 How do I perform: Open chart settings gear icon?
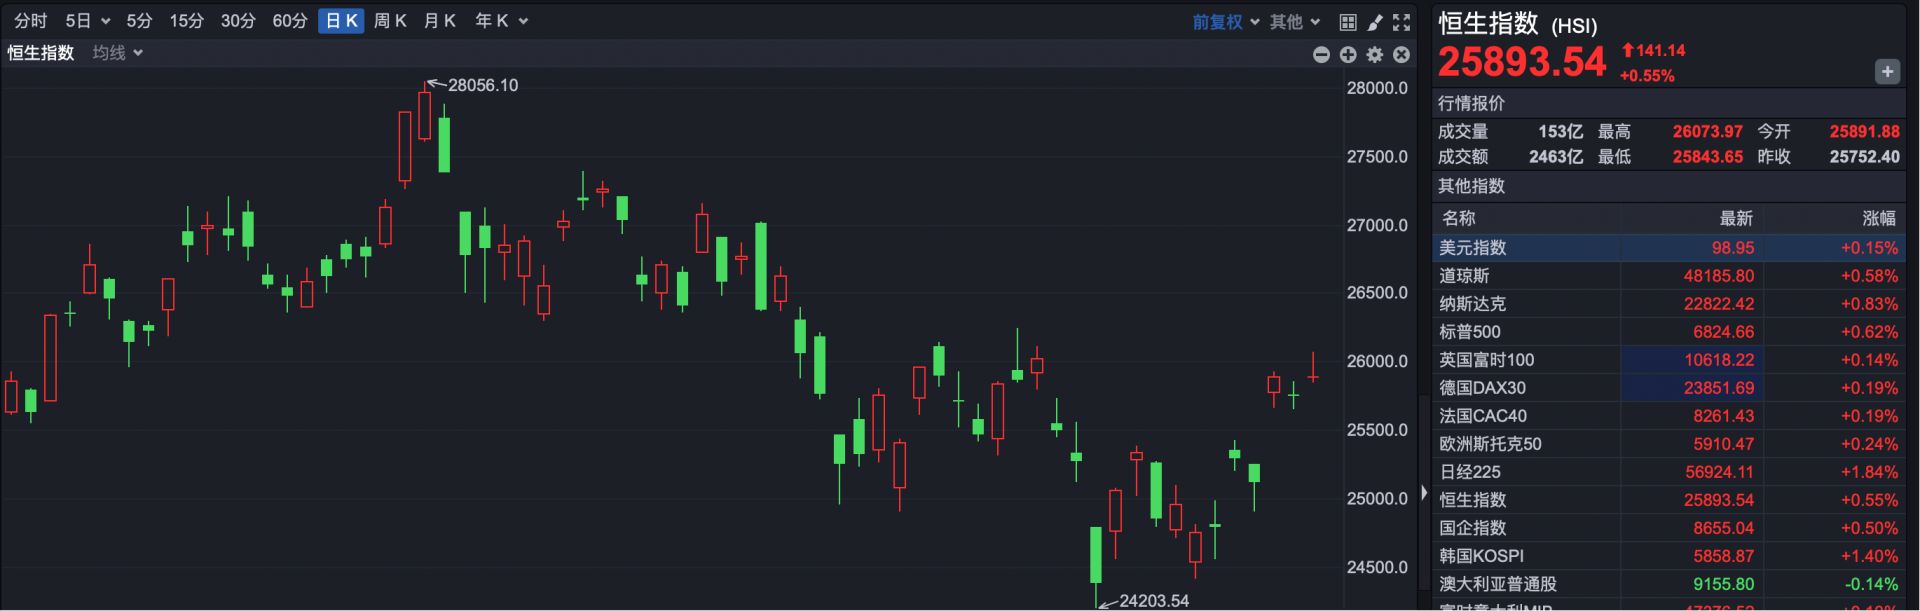tap(1375, 55)
